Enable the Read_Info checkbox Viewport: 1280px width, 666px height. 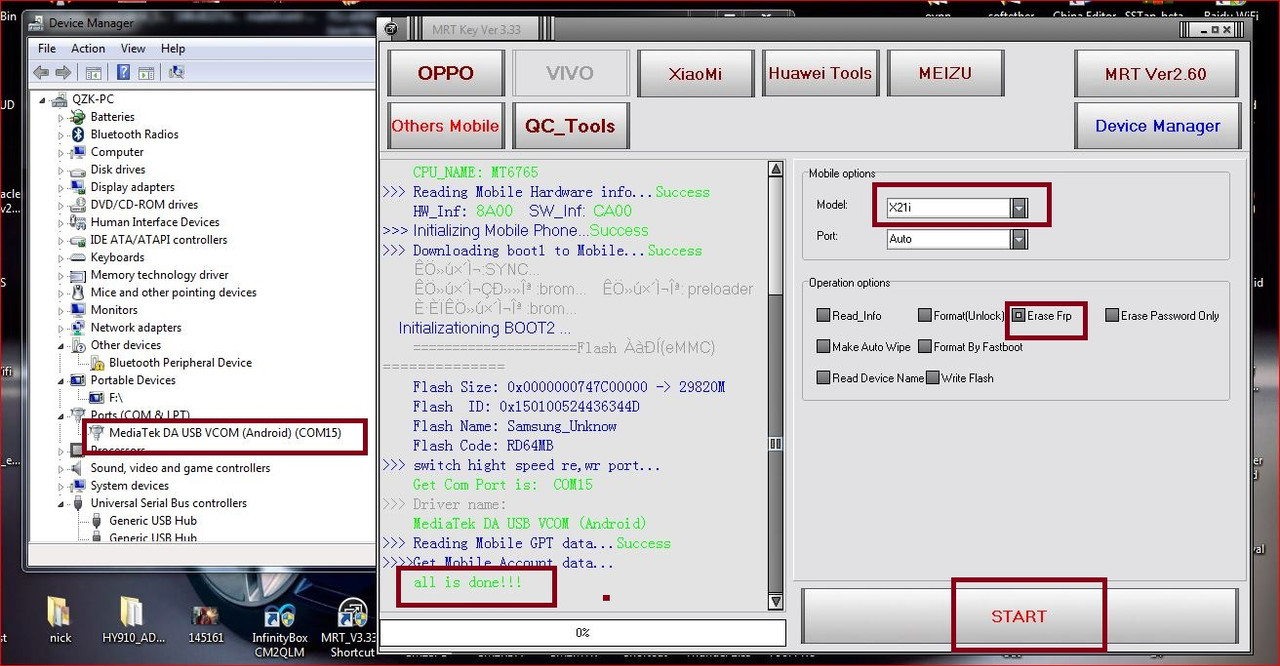823,316
